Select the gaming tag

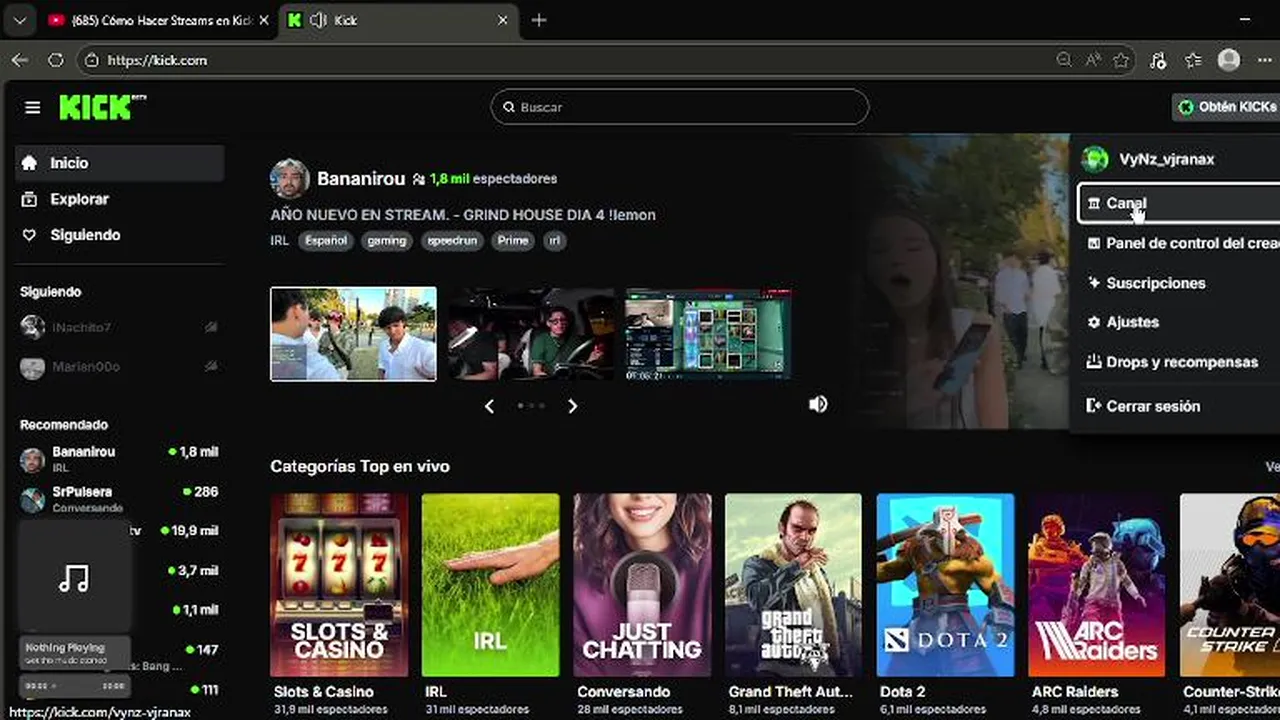click(x=387, y=241)
